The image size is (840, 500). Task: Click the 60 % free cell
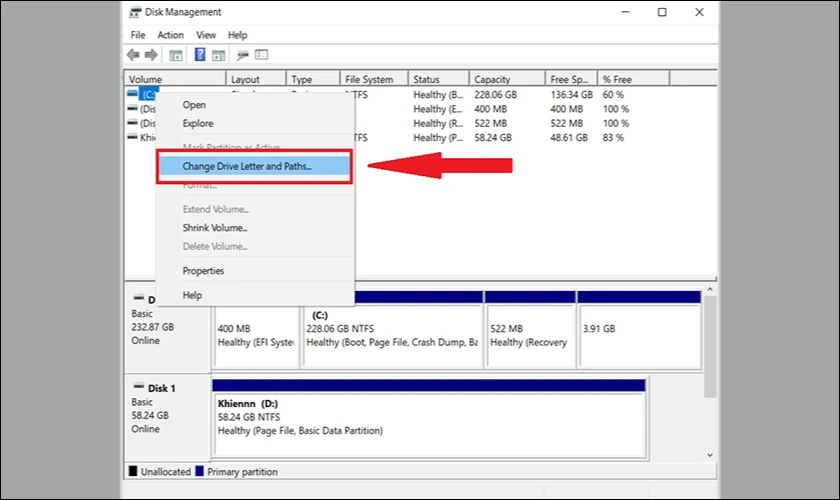coord(613,94)
